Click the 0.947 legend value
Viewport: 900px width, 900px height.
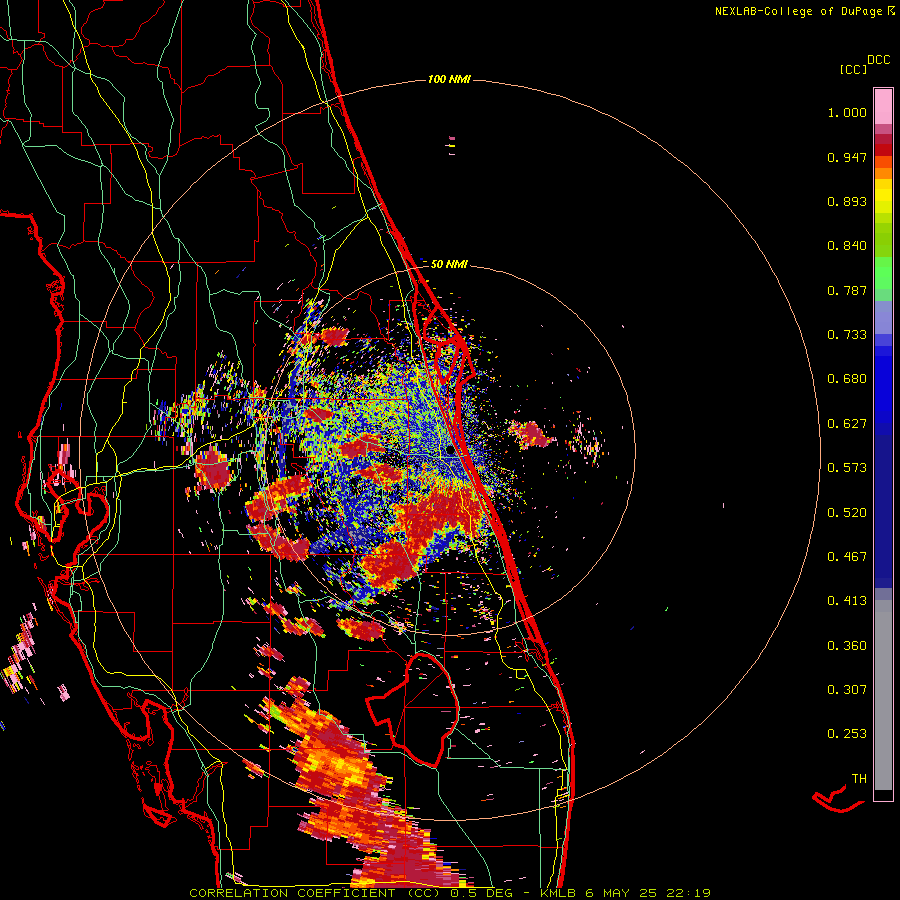point(847,157)
